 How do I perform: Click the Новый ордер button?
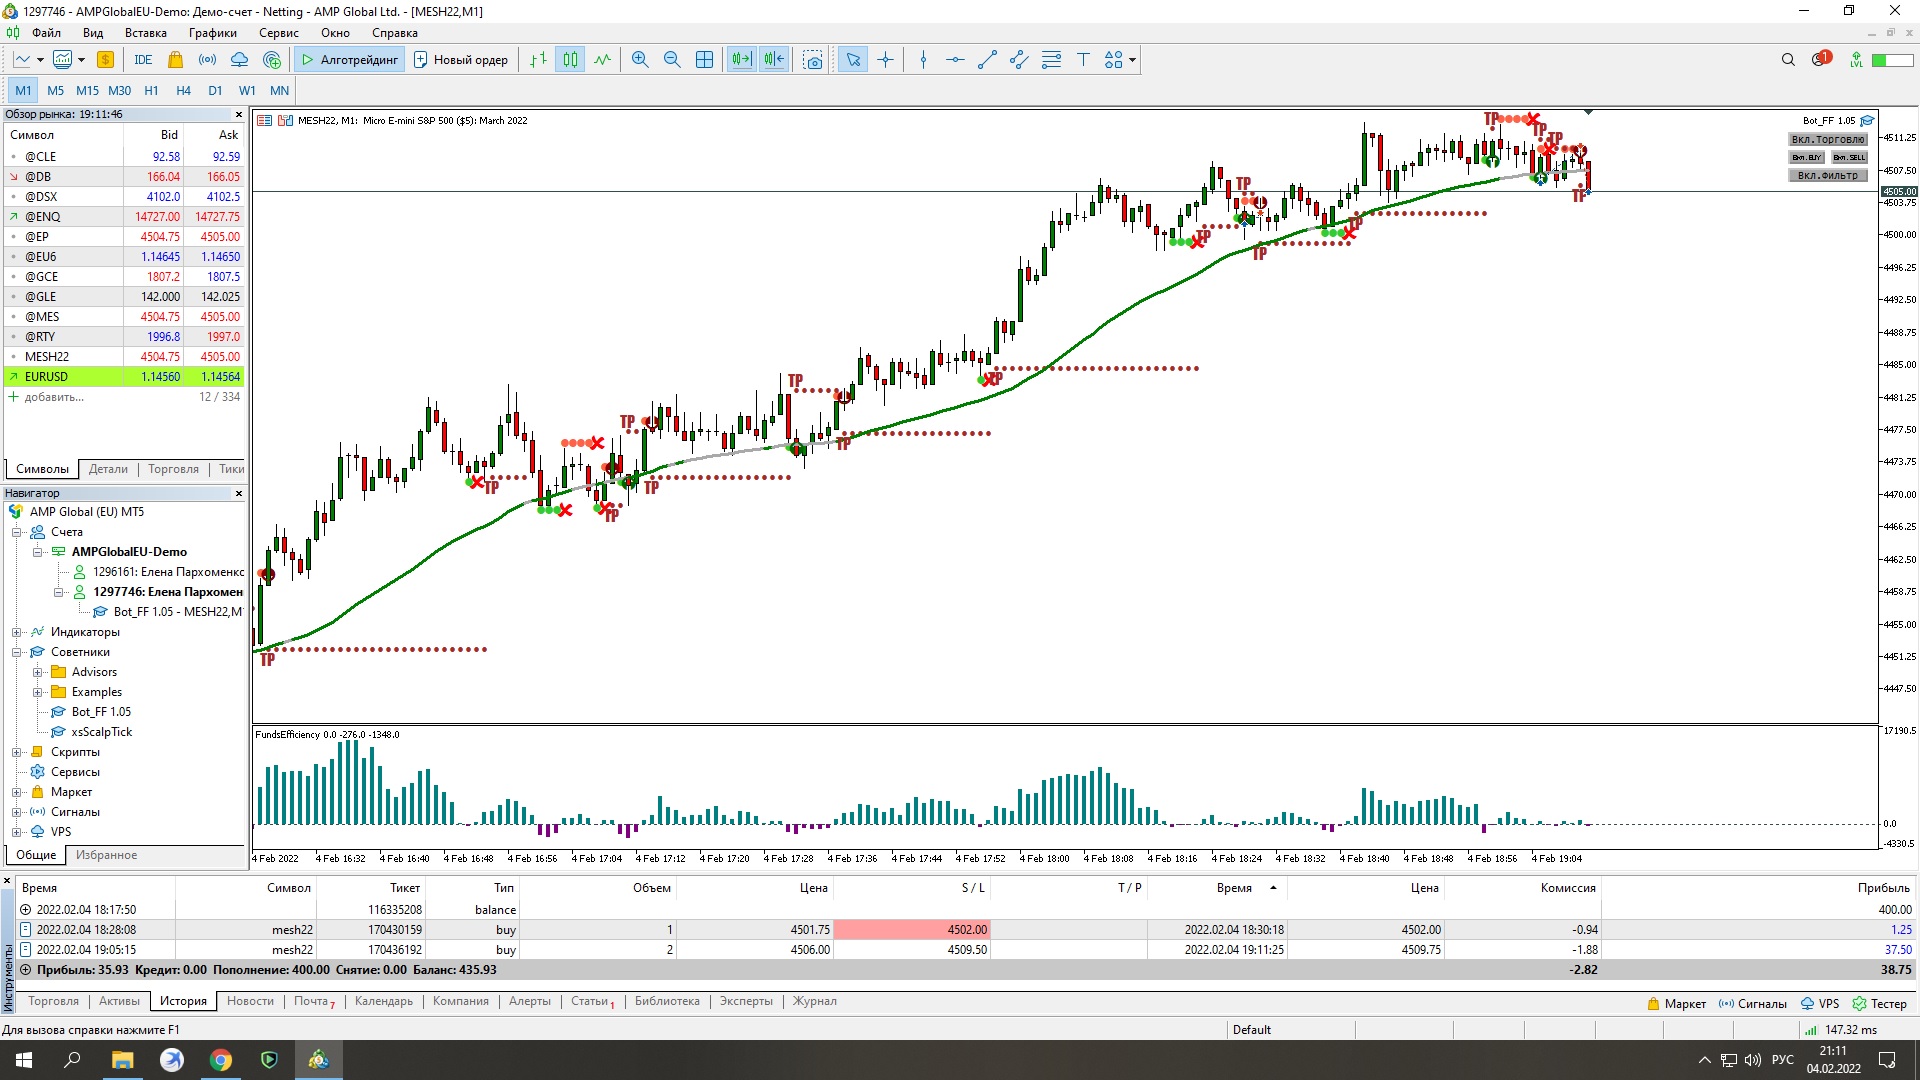461,60
